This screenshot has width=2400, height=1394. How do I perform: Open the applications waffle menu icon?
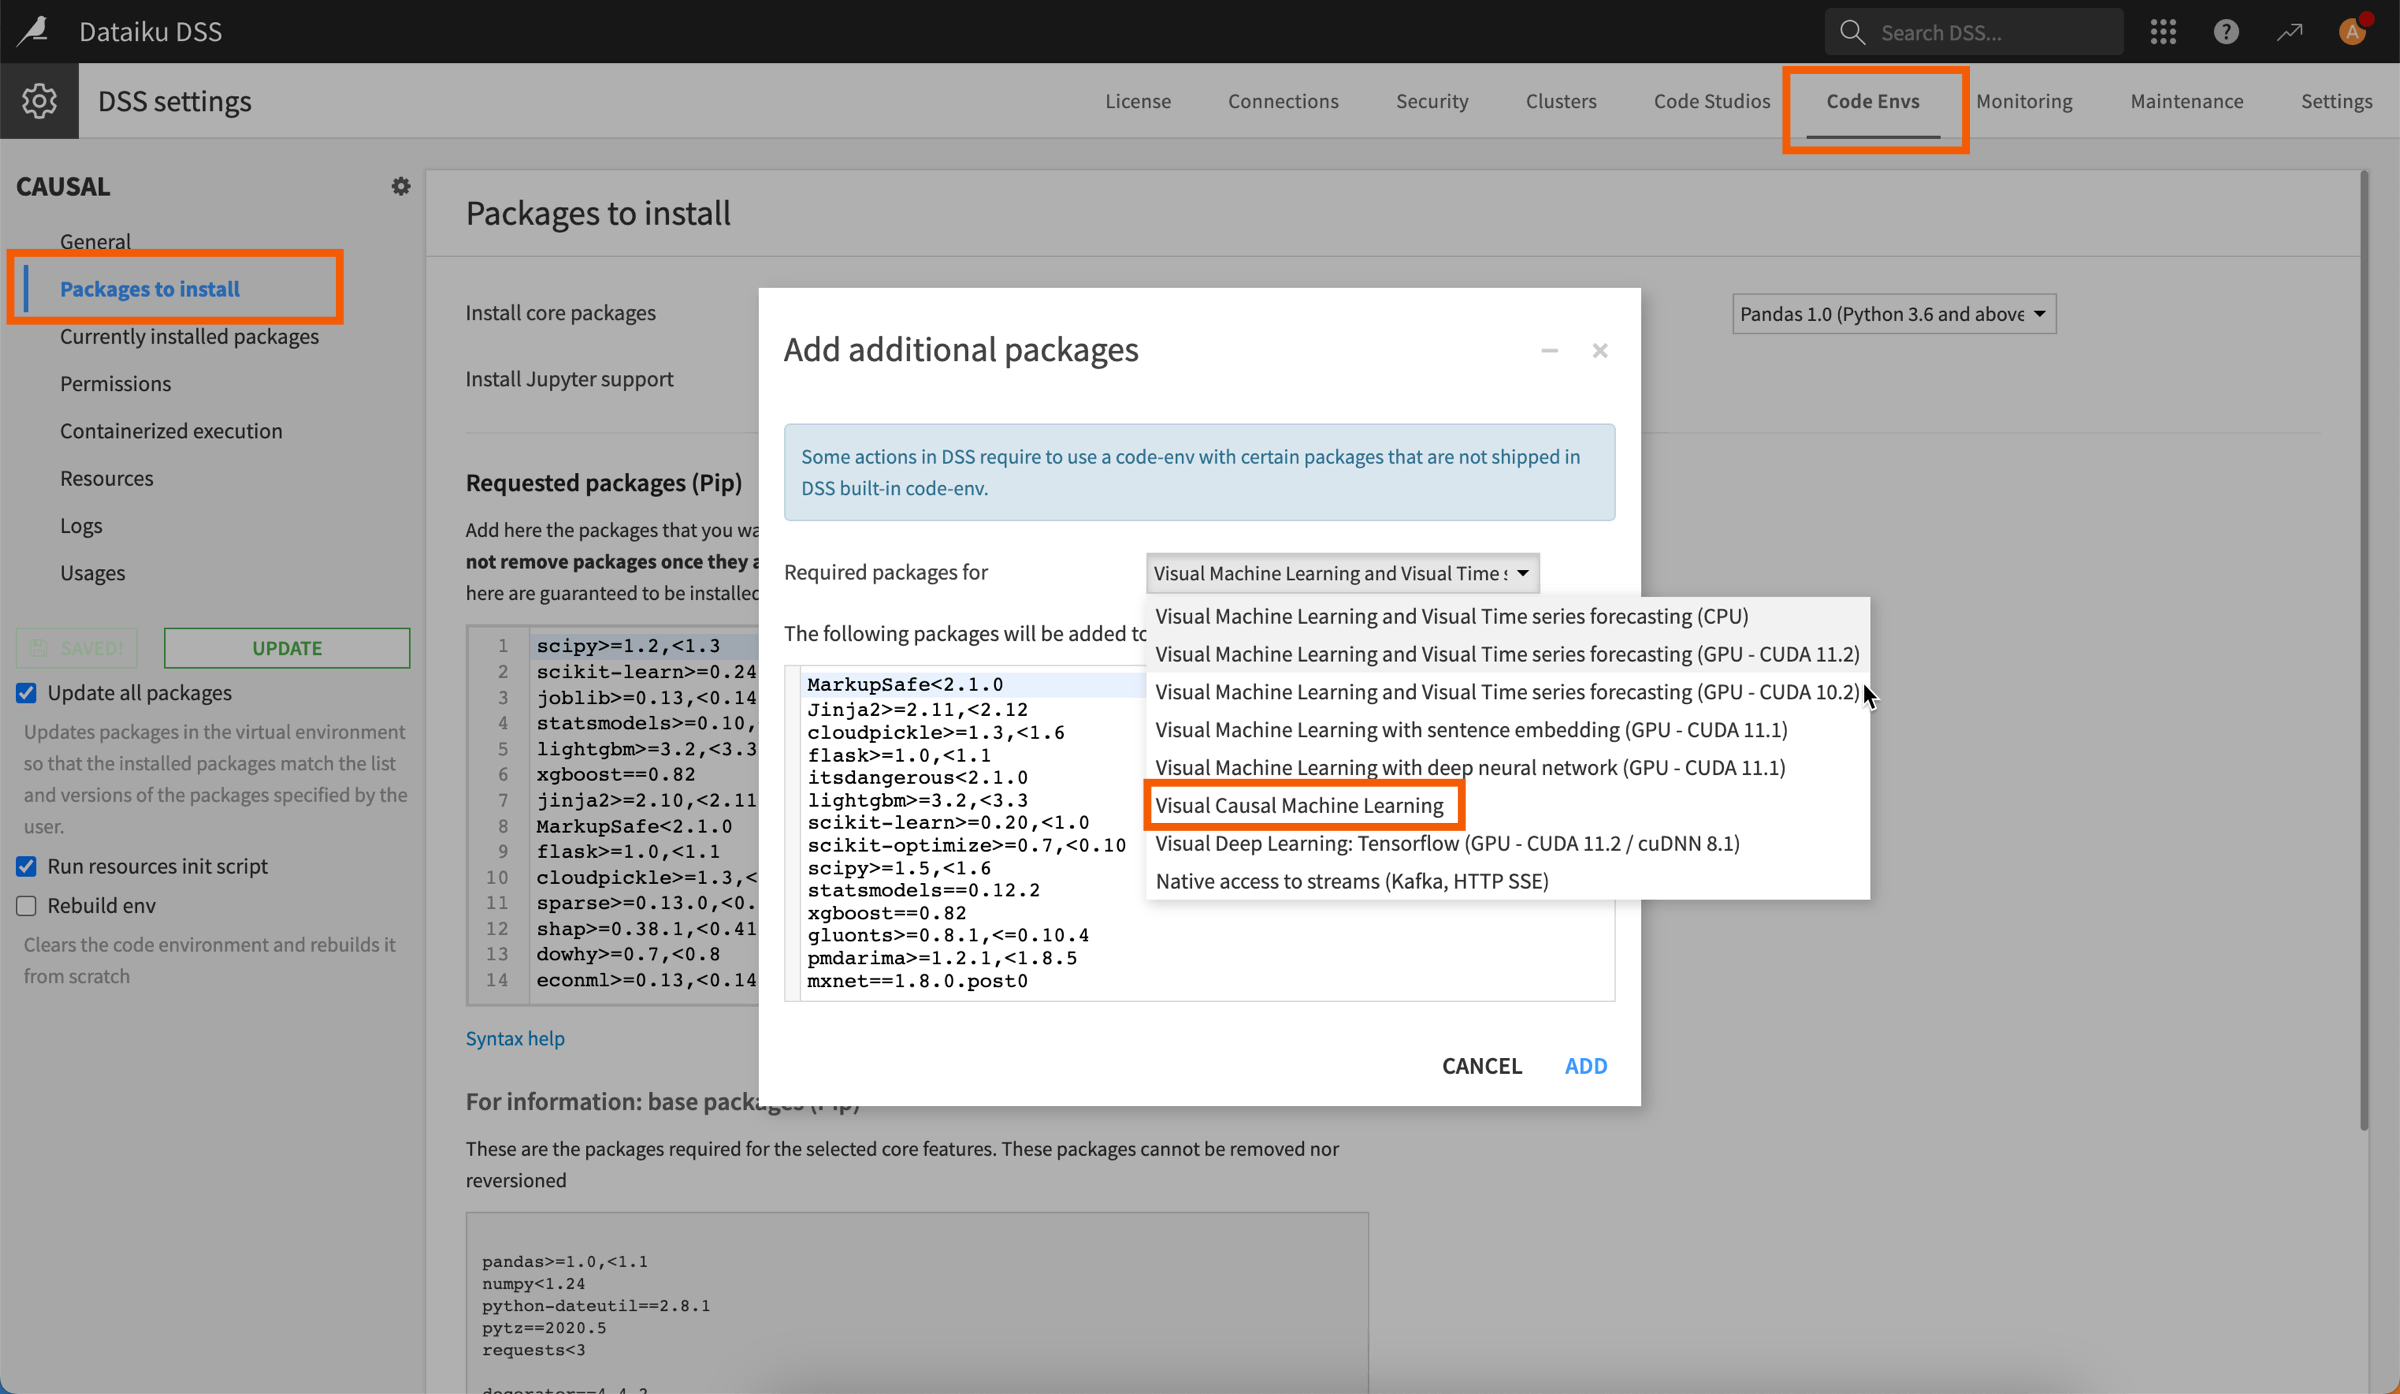[2164, 31]
